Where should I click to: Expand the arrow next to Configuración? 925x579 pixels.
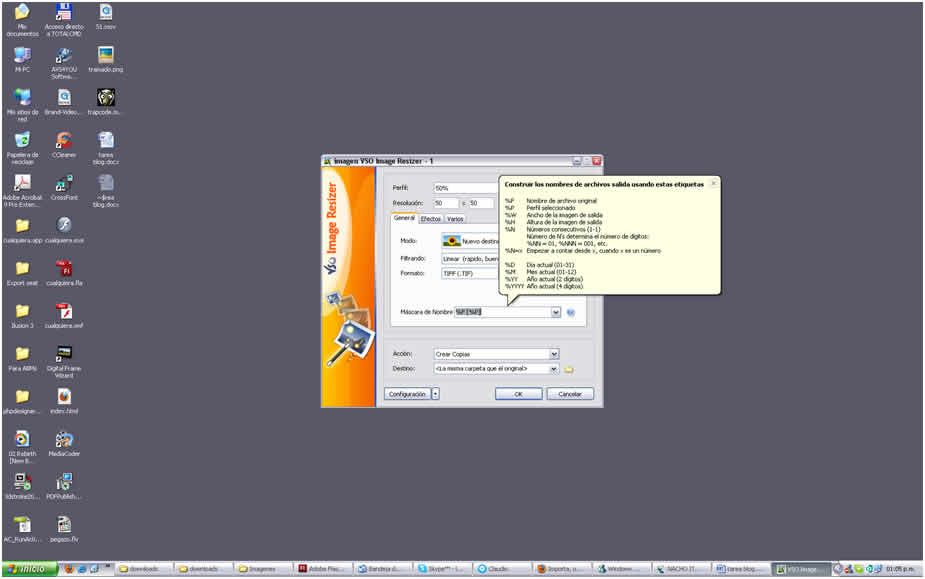[x=435, y=394]
